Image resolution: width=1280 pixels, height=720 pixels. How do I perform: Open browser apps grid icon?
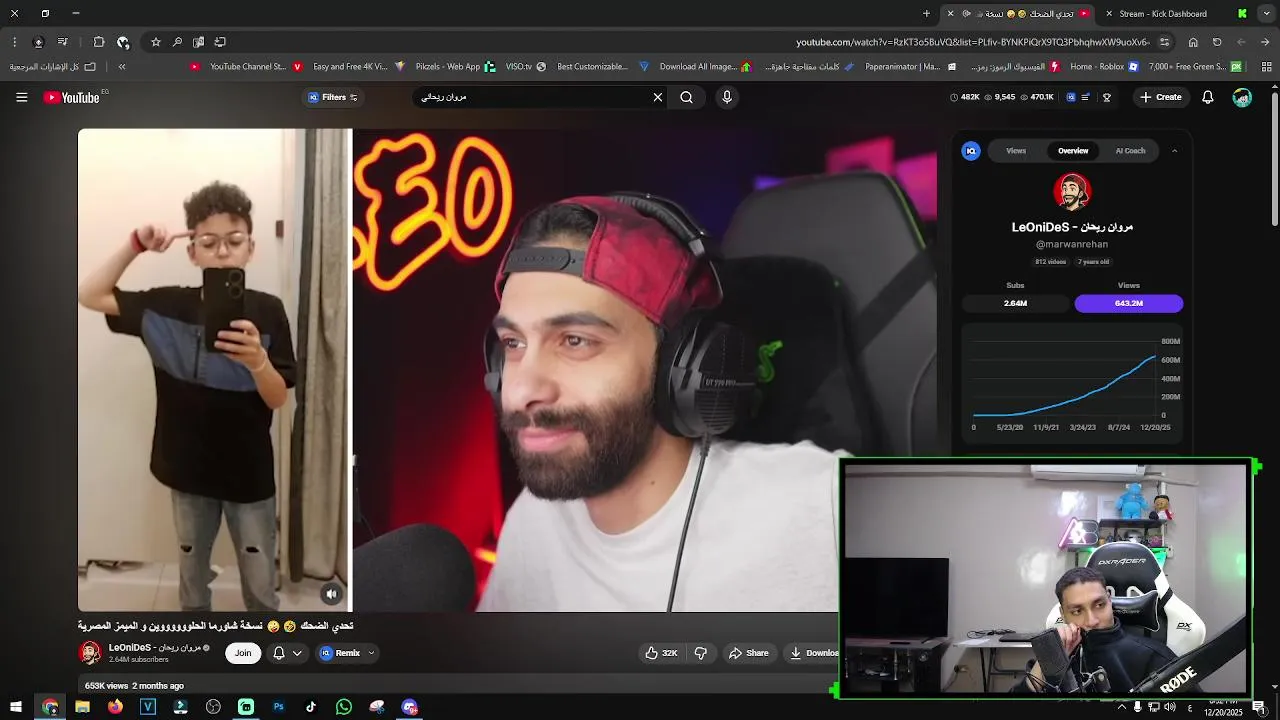[x=1266, y=67]
